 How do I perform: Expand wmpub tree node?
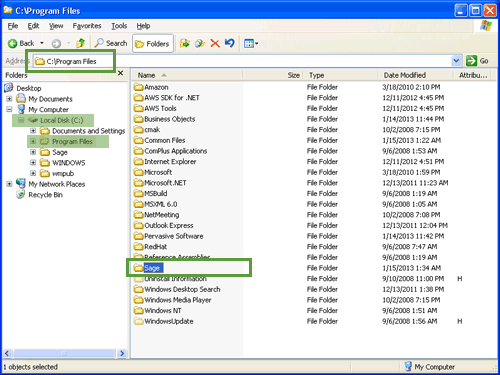(33, 173)
